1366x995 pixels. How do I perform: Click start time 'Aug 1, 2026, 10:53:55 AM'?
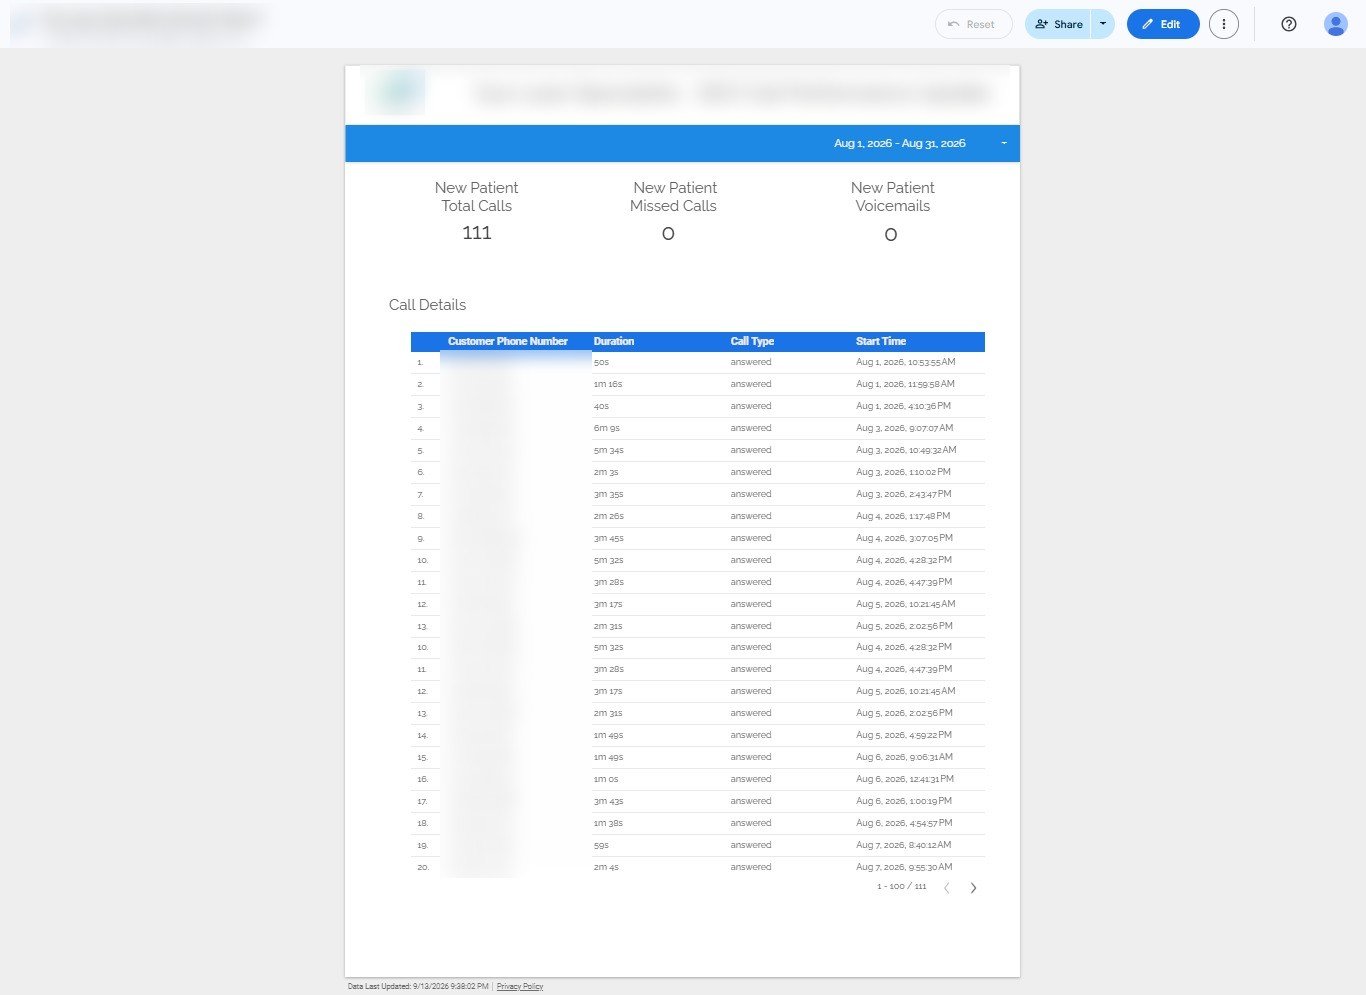click(905, 362)
